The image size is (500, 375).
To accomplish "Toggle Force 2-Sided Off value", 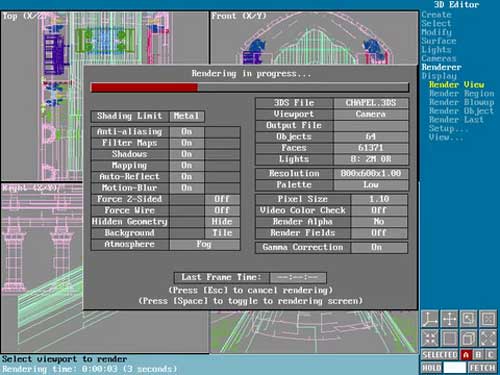I will click(x=222, y=199).
